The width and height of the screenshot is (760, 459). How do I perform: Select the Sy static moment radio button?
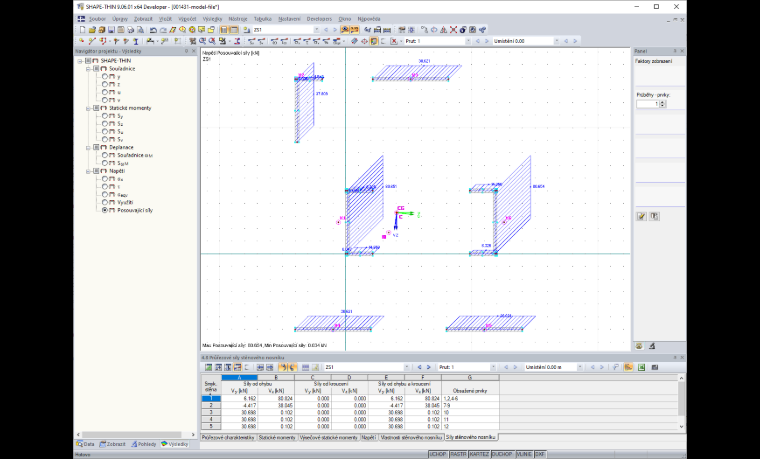pyautogui.click(x=105, y=116)
